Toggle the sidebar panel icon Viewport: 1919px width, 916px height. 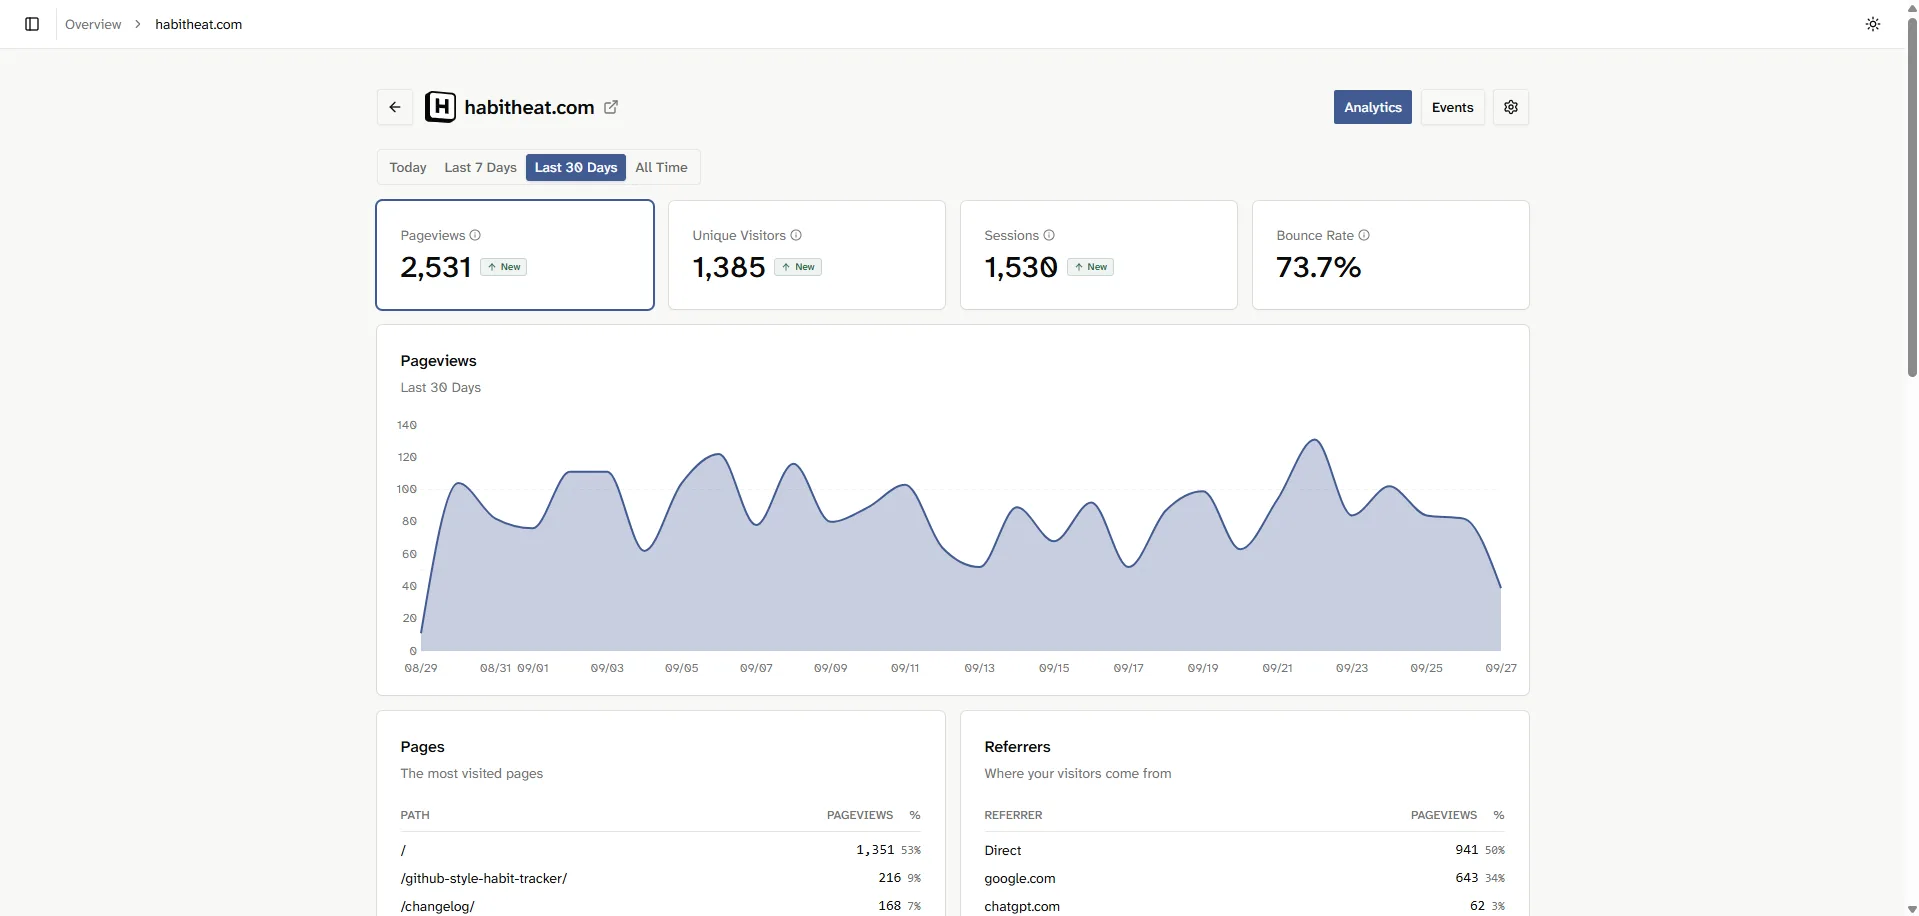[x=32, y=24]
